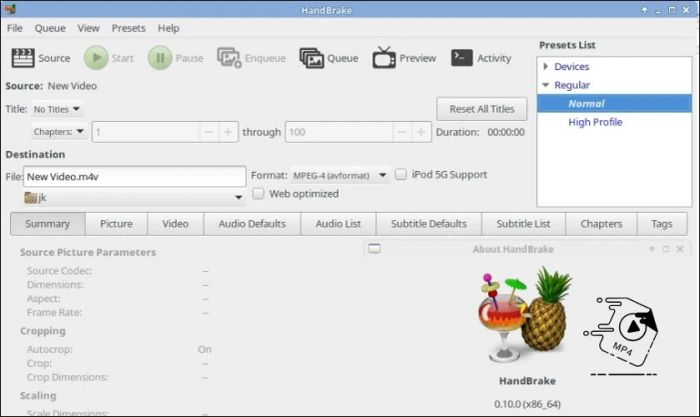Click the Source: New Video label
This screenshot has height=417, width=700.
point(51,86)
